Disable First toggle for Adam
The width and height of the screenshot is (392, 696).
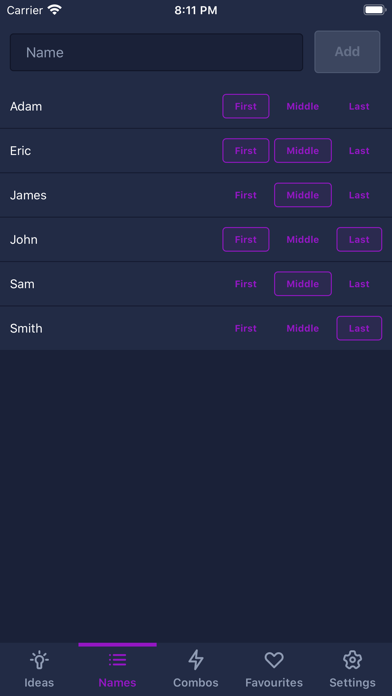pos(246,106)
